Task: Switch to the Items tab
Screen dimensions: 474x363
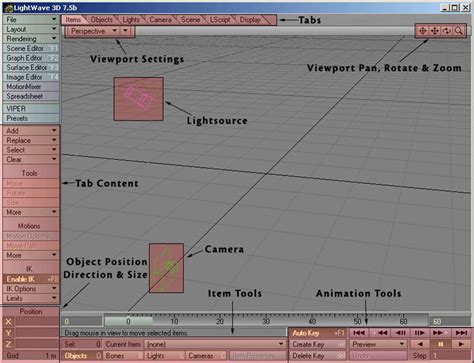Action: (x=73, y=20)
